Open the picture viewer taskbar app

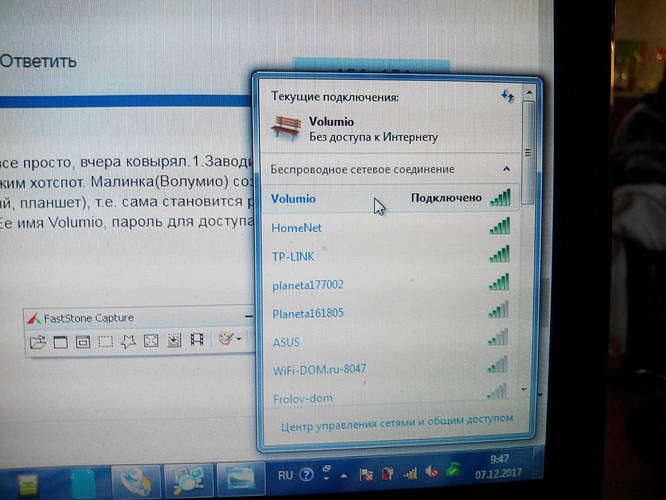pos(240,478)
